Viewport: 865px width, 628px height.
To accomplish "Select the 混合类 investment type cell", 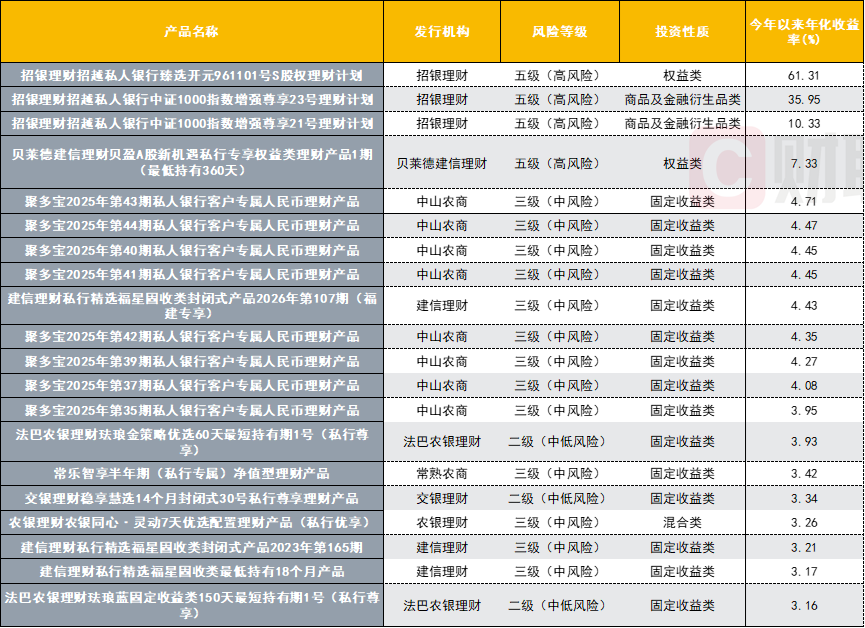I will [682, 523].
